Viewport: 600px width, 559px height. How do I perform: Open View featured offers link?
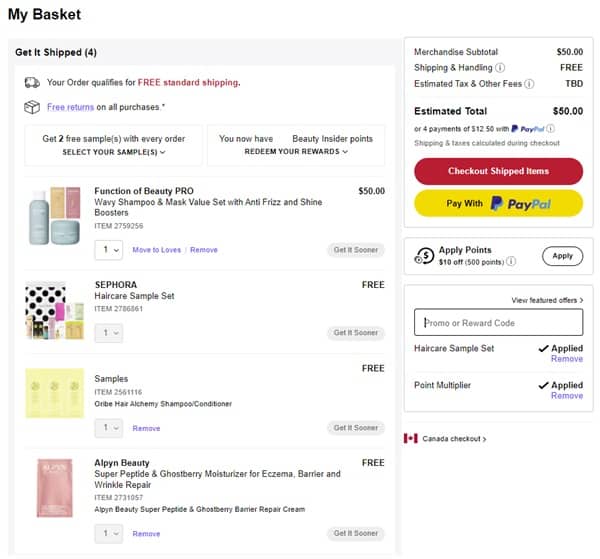[547, 300]
